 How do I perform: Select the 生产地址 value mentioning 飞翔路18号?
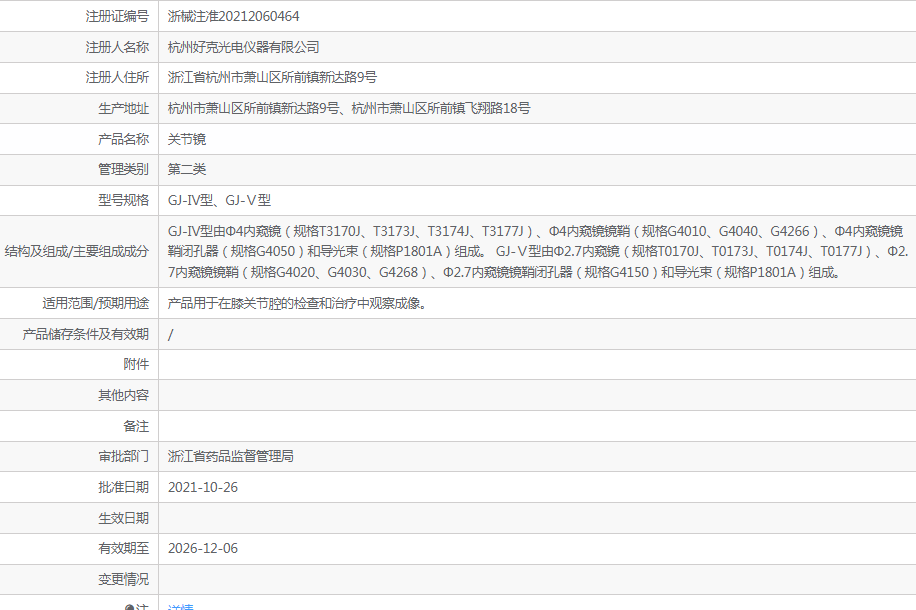click(349, 109)
